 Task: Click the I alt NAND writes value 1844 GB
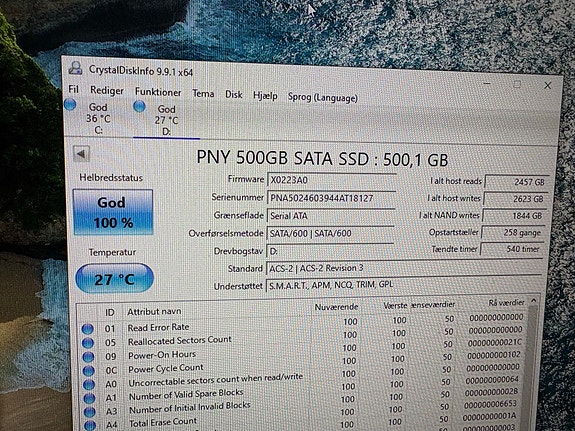click(513, 216)
